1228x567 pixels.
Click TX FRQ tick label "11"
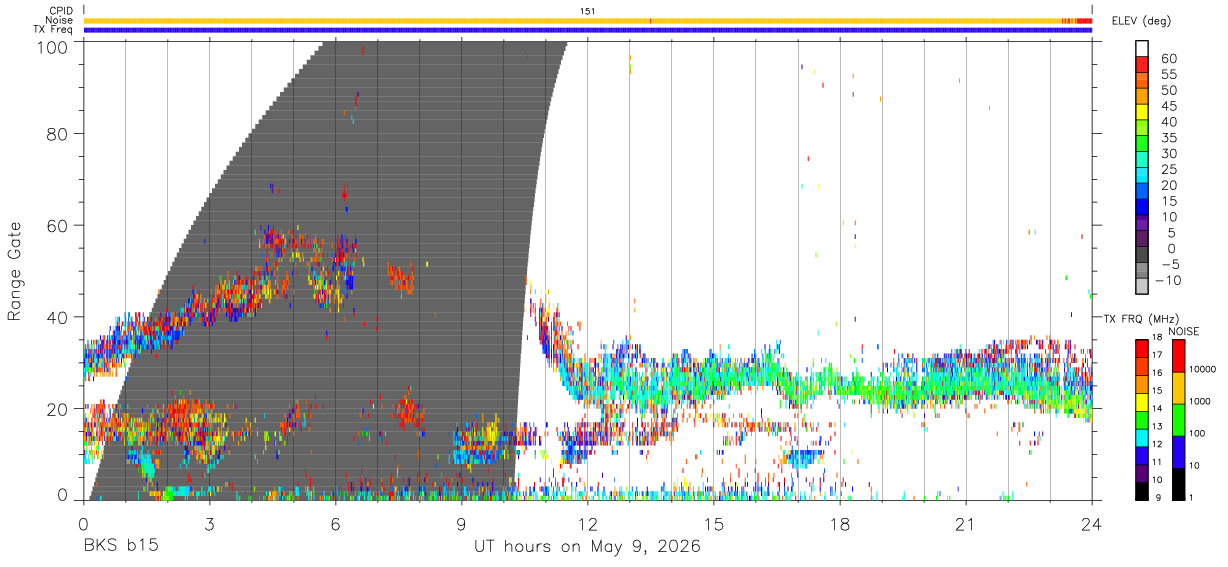tap(1157, 463)
